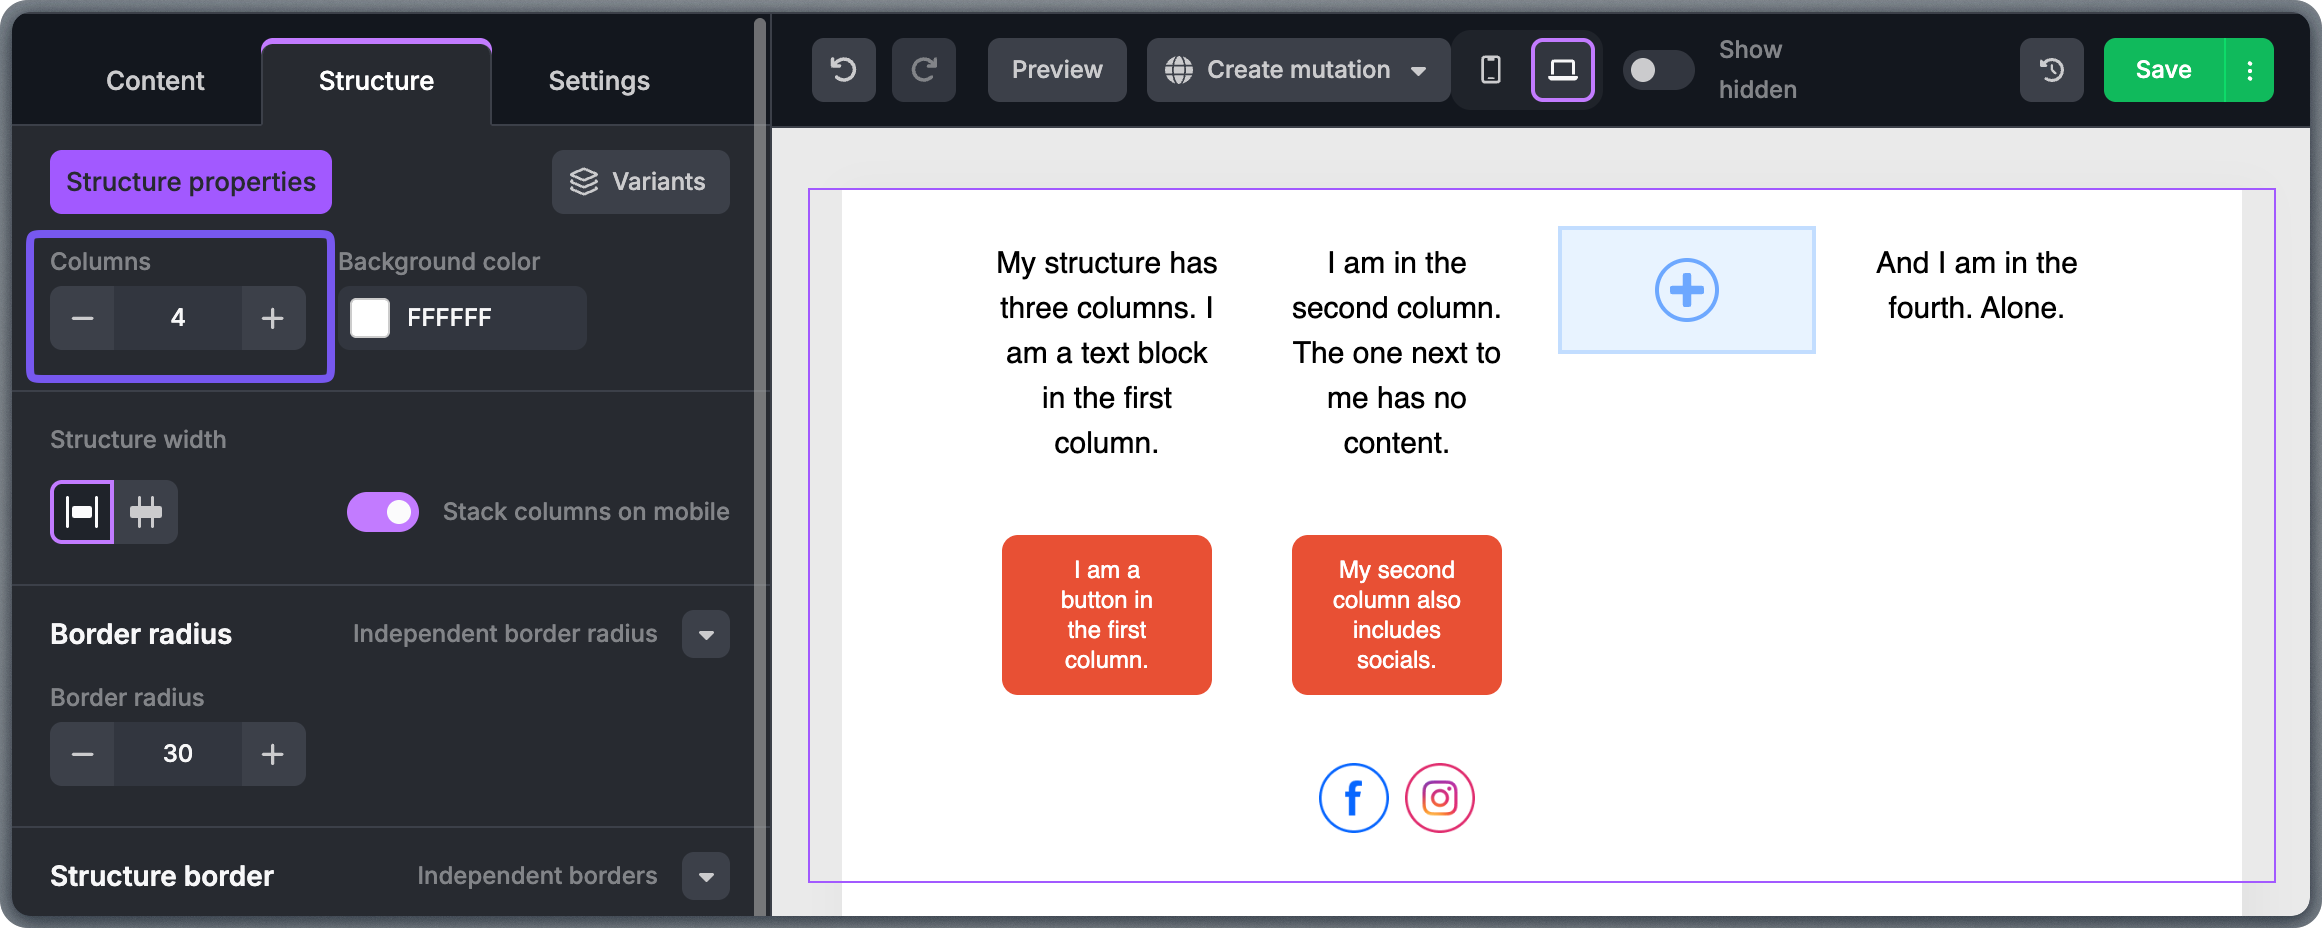The width and height of the screenshot is (2322, 928).
Task: Open the Create mutation dropdown
Action: [1298, 70]
